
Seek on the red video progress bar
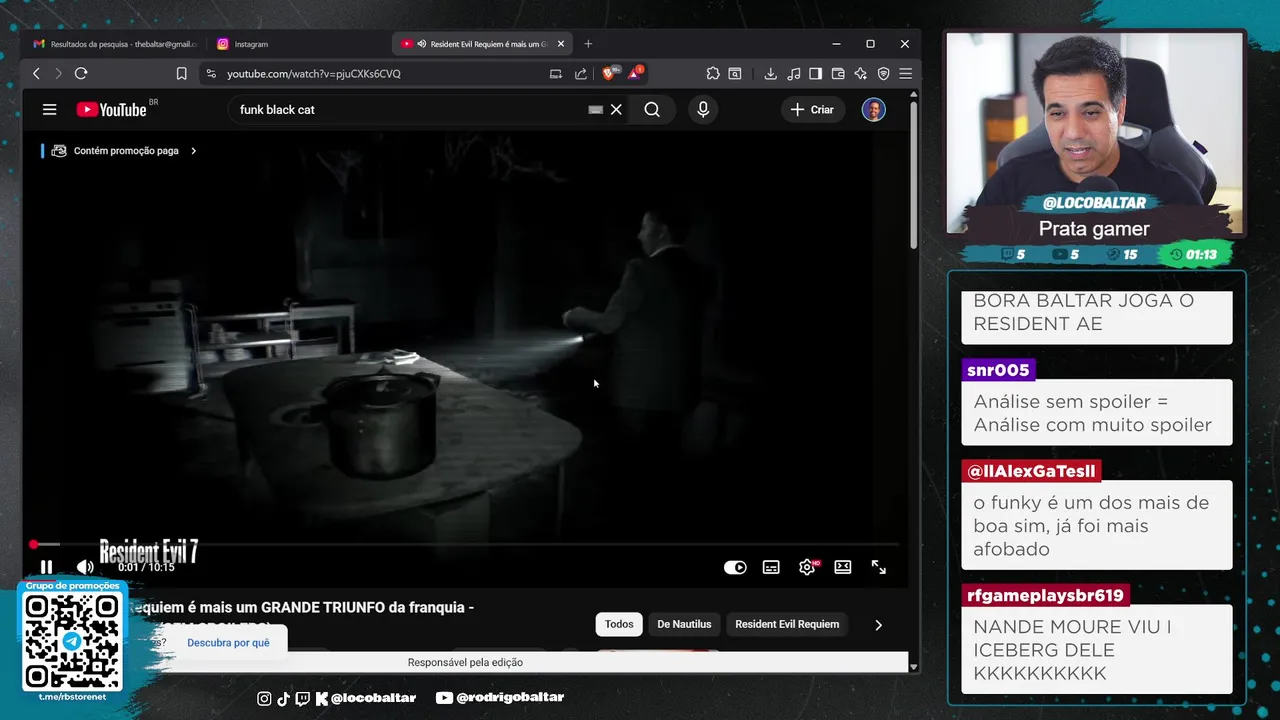pos(465,544)
